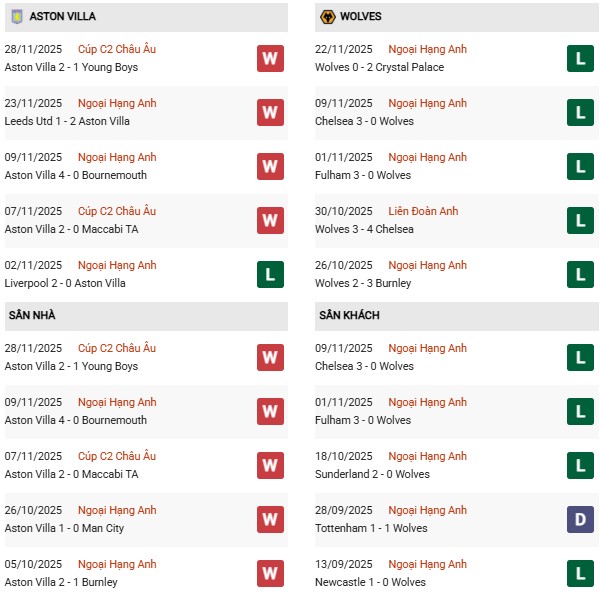Click the L badge for Liverpool 2 - 0 Aston Villa
Viewport: 600px width, 596px height.
click(270, 274)
